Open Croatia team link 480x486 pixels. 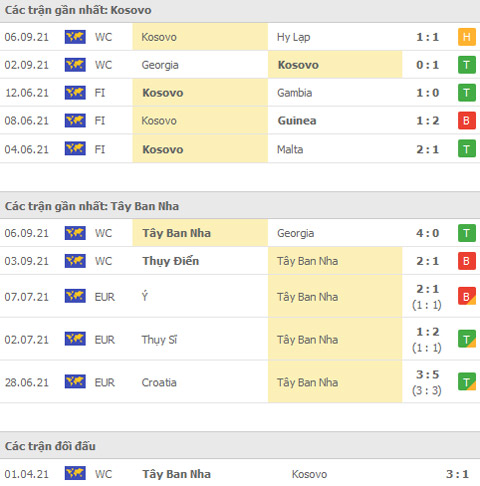click(x=159, y=382)
